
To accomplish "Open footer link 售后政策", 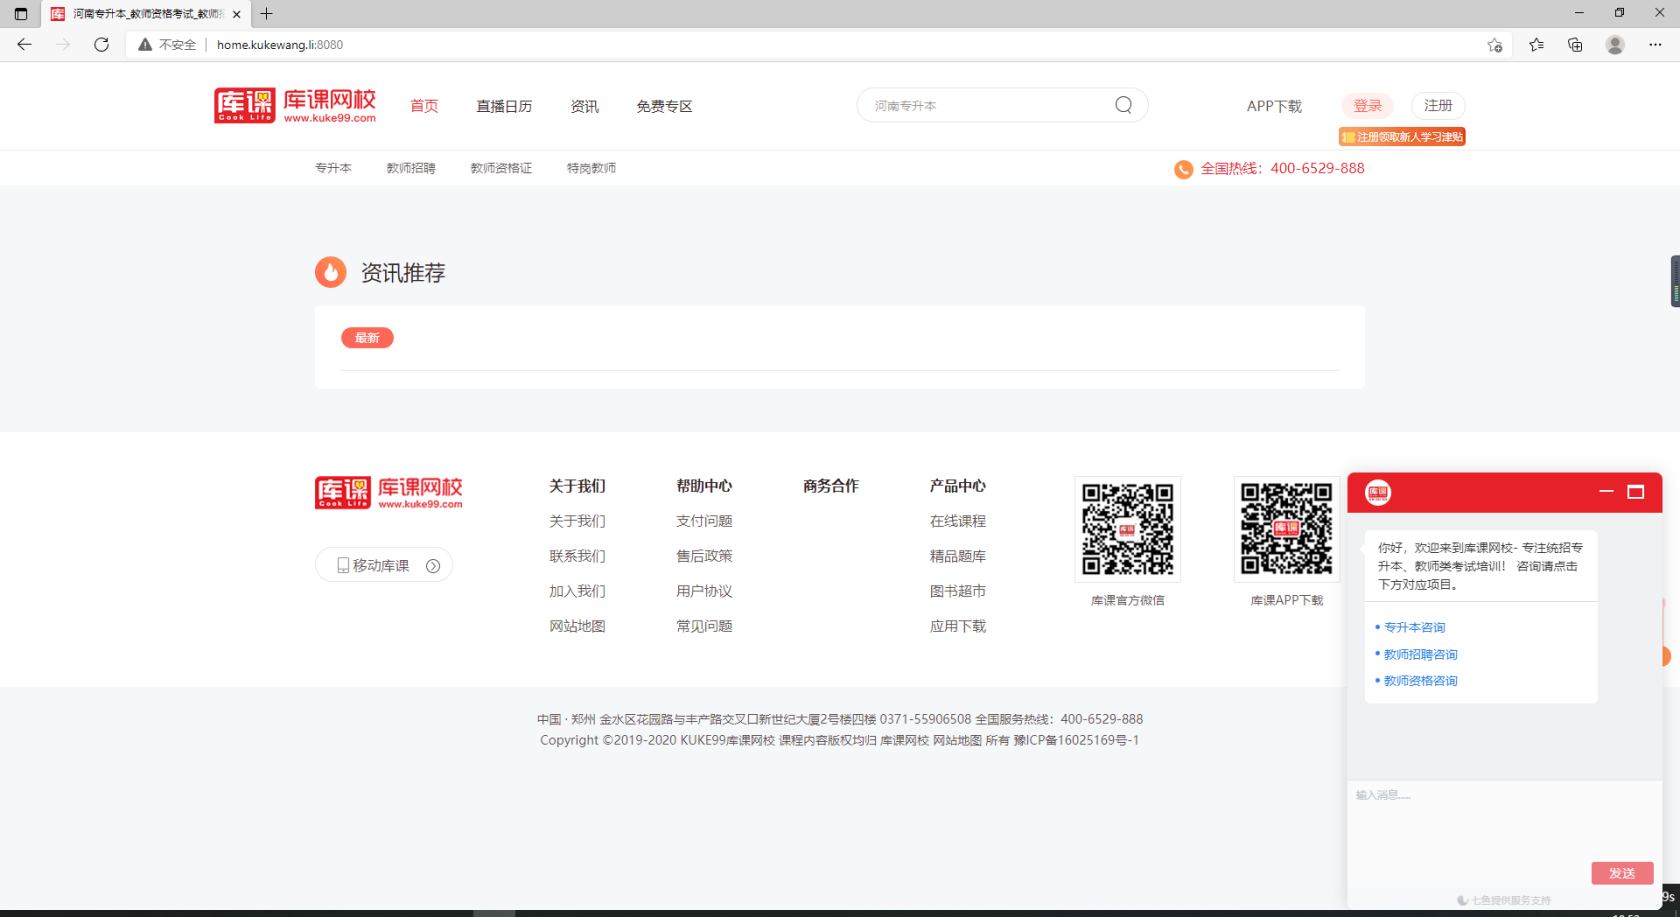I will pyautogui.click(x=704, y=556).
